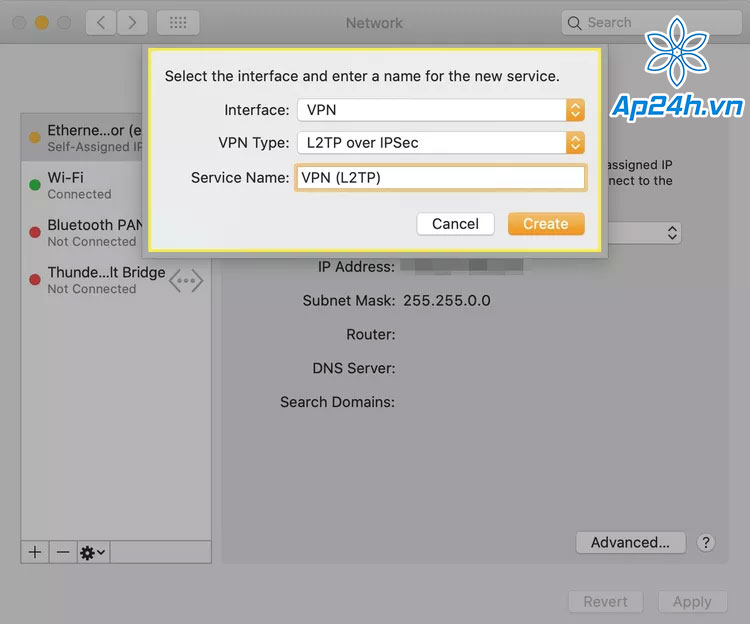Click the Router label
This screenshot has width=750, height=624.
coord(371,334)
